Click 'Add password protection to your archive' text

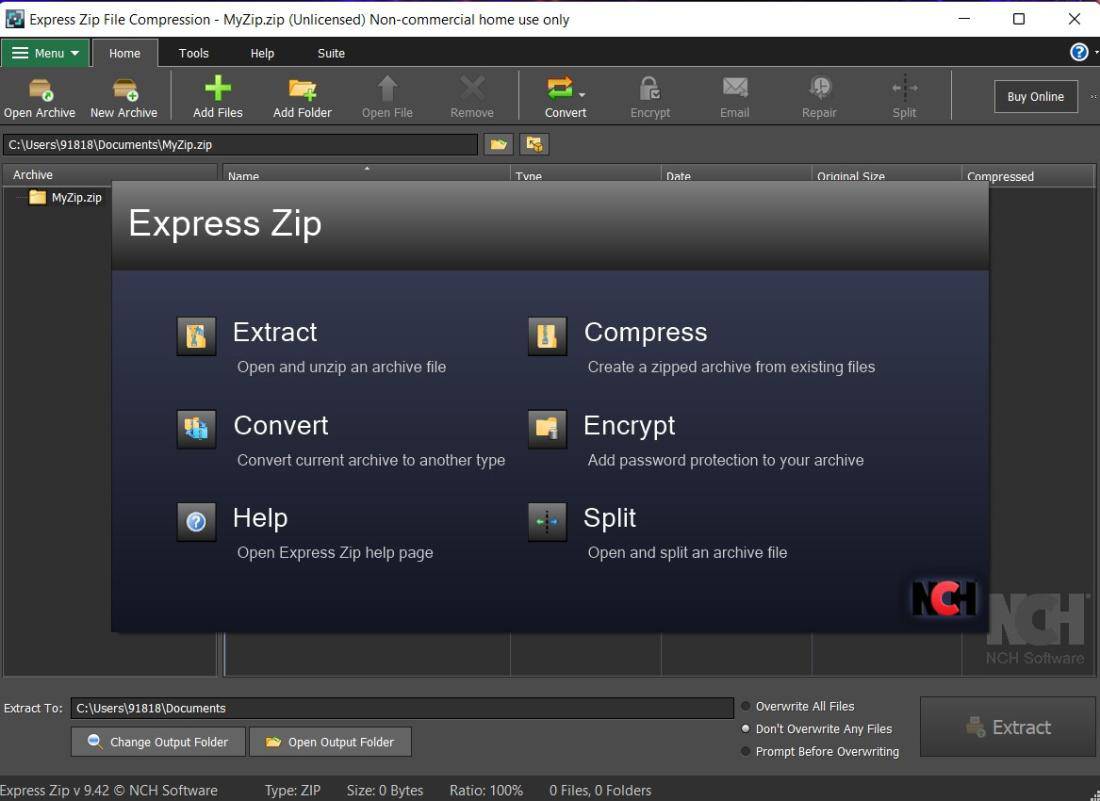click(725, 460)
